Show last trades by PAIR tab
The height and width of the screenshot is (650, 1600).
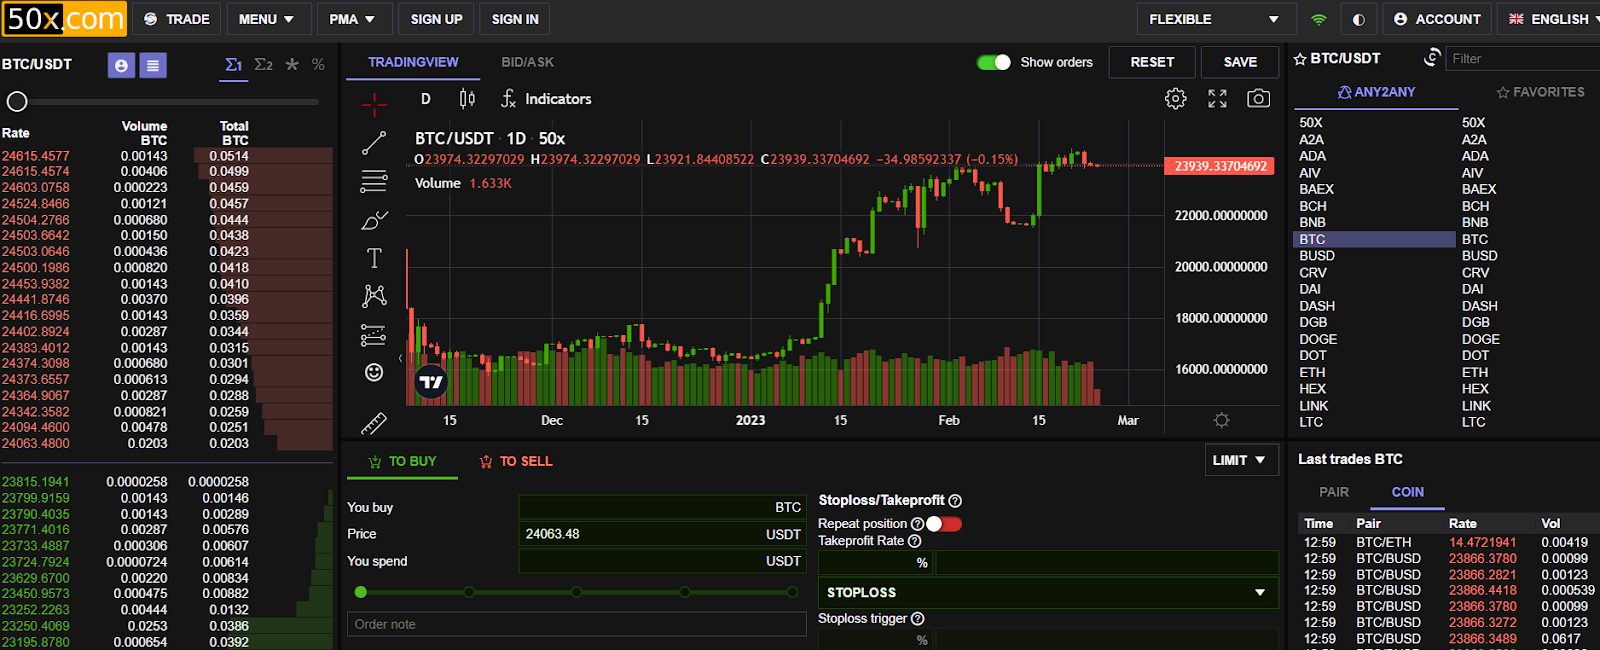click(x=1334, y=492)
